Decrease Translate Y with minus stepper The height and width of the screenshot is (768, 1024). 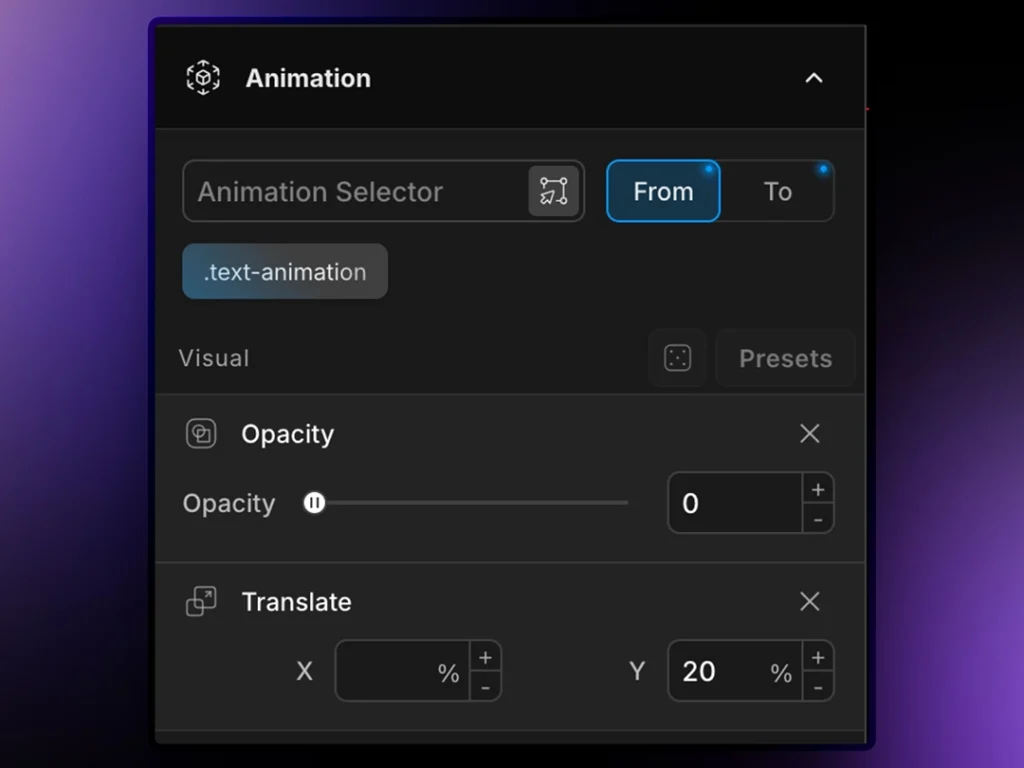click(x=818, y=686)
